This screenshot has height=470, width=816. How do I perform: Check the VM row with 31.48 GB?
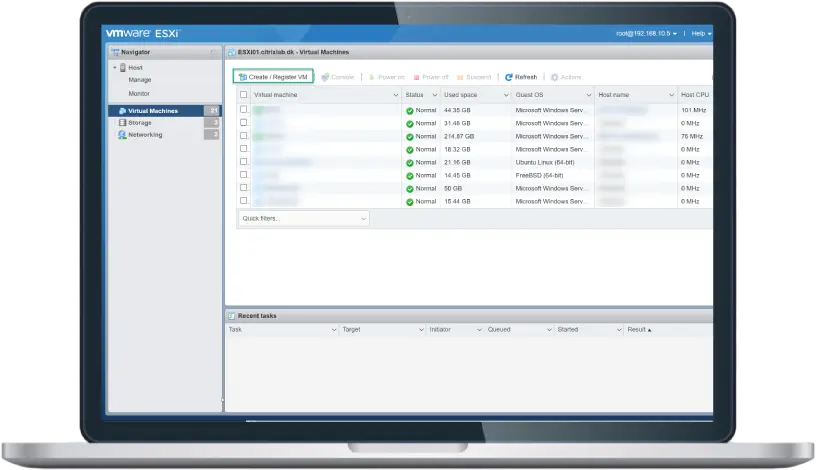click(x=244, y=122)
